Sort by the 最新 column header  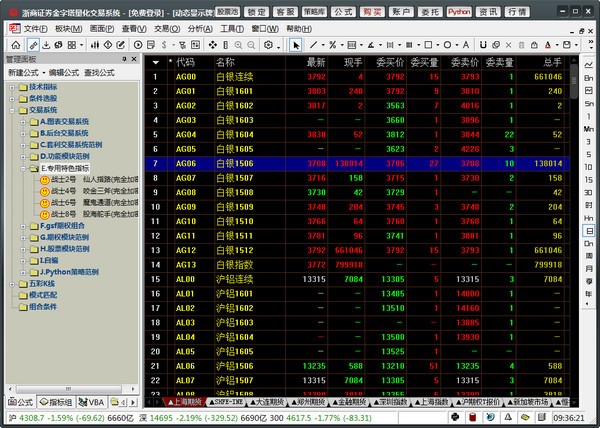(x=315, y=61)
